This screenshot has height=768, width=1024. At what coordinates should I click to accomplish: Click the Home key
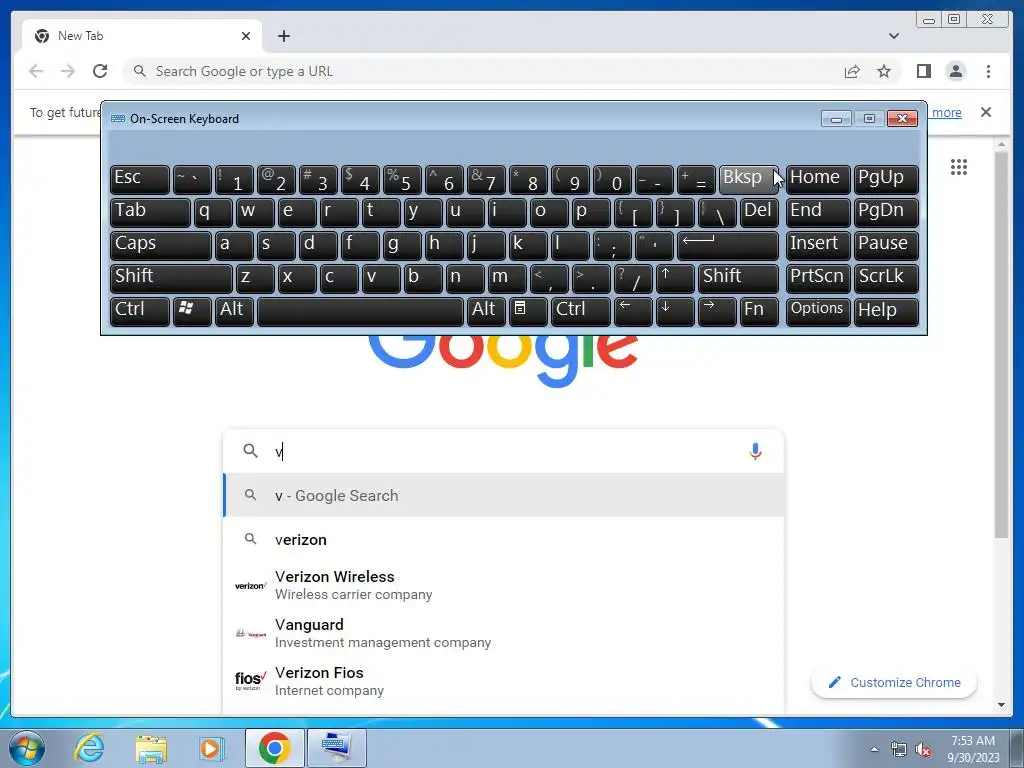[x=818, y=179]
